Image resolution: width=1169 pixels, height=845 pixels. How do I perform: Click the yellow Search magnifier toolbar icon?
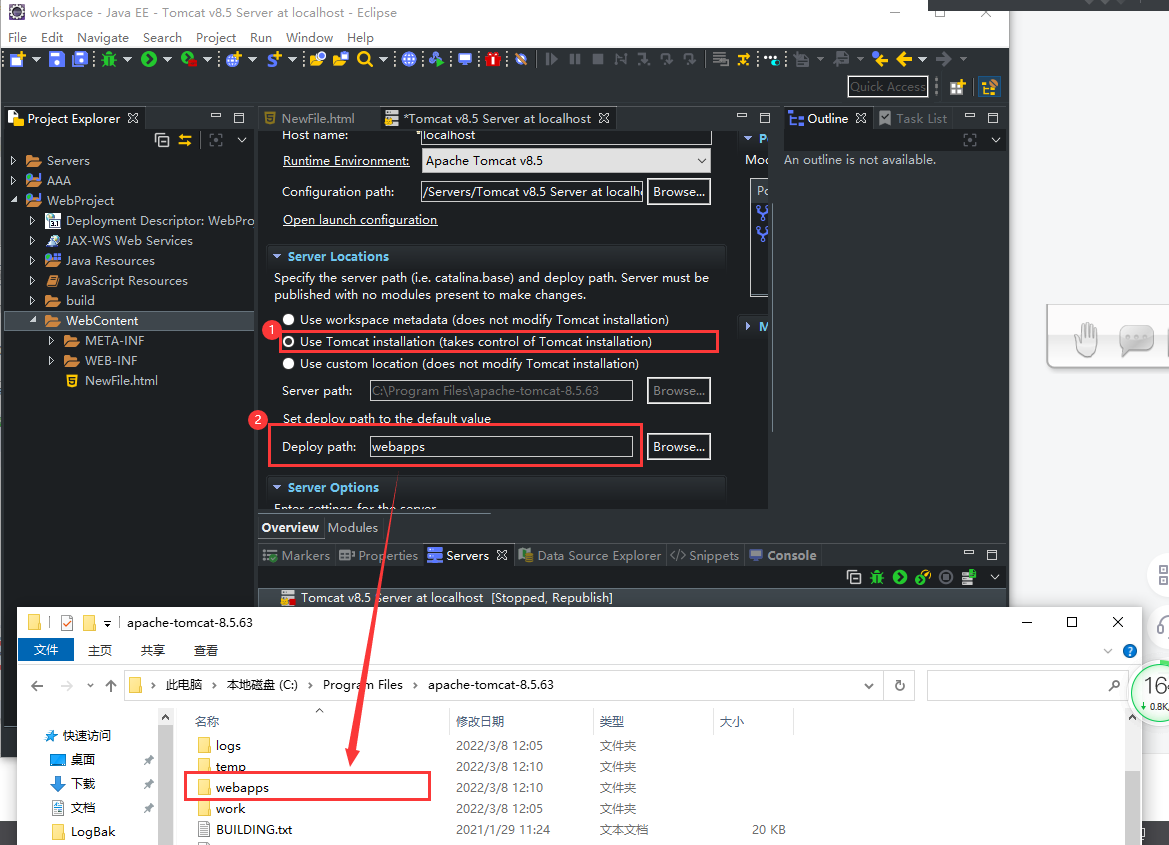[365, 59]
